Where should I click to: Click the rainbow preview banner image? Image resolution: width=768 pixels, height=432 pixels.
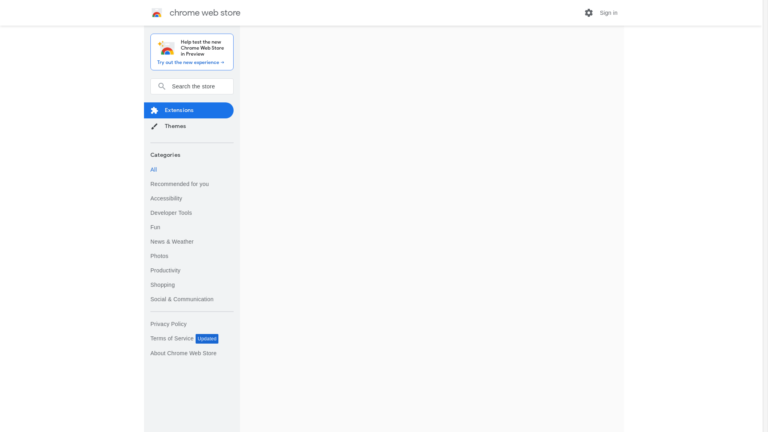click(x=166, y=48)
